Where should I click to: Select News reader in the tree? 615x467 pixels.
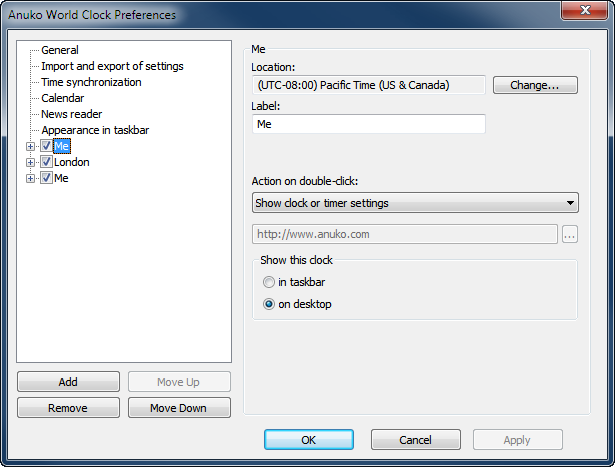[x=71, y=114]
